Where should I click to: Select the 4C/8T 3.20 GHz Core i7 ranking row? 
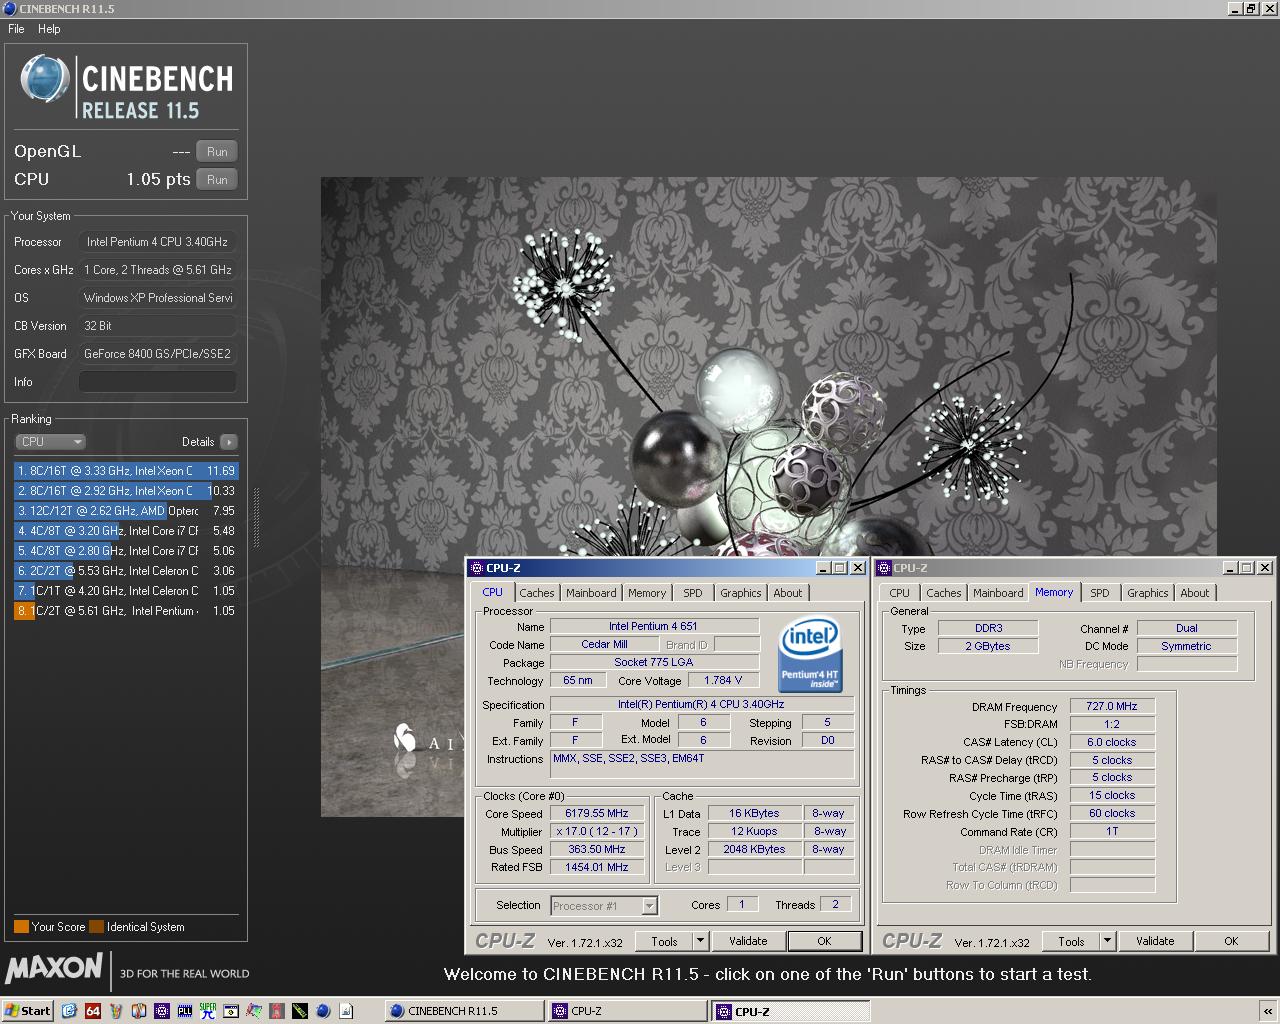[x=126, y=531]
